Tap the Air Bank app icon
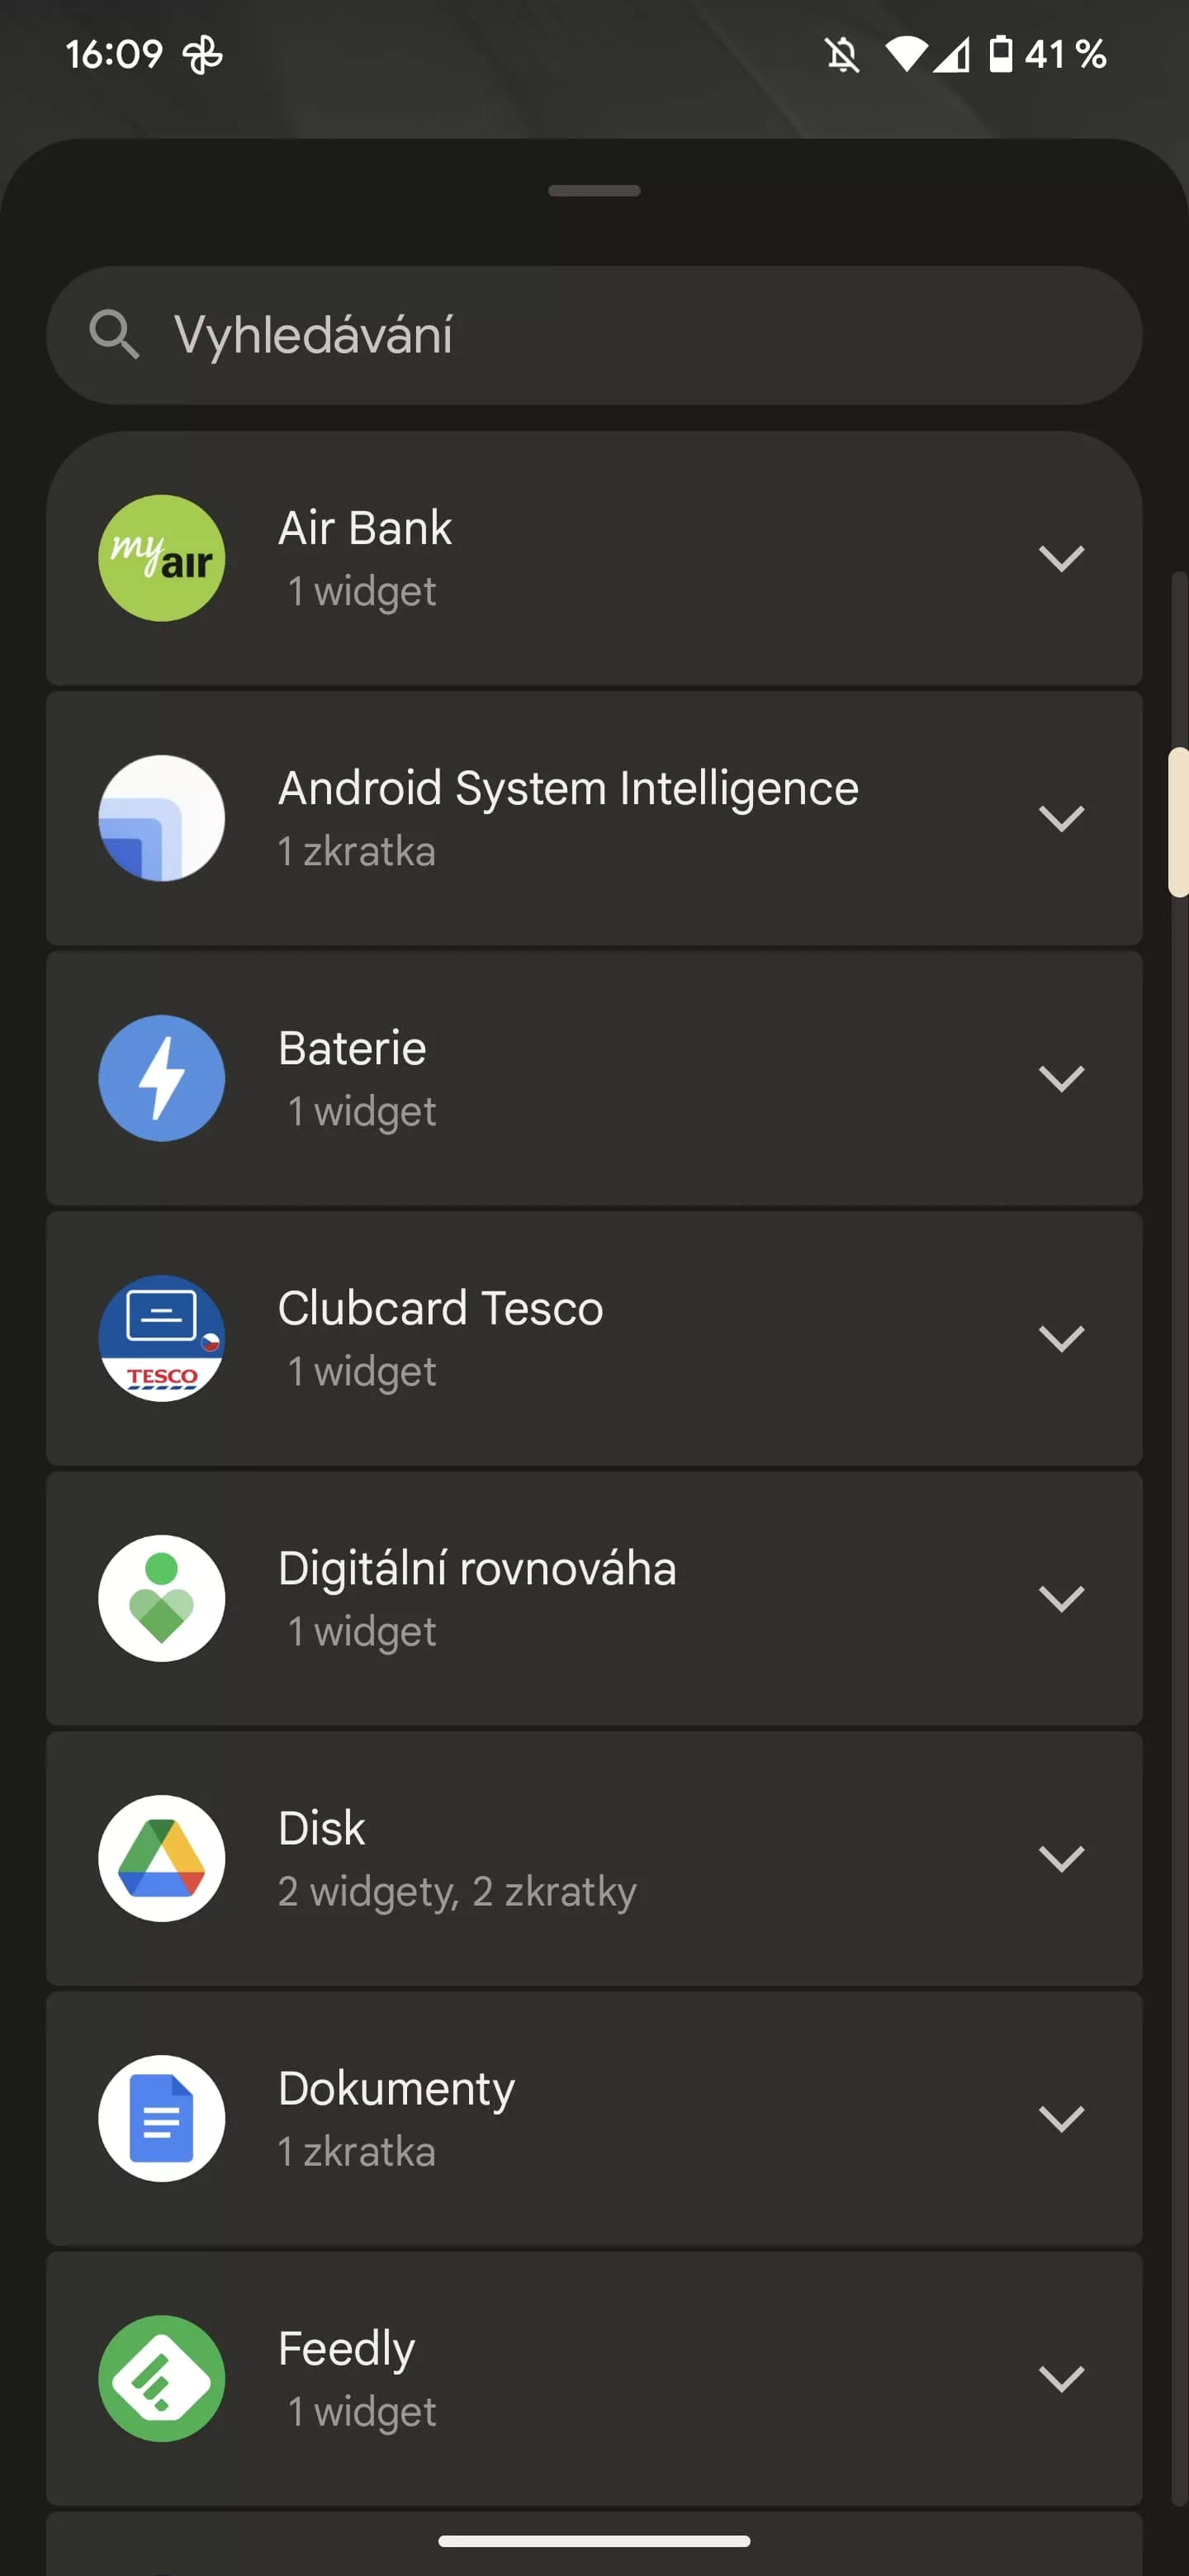This screenshot has width=1189, height=2576. point(161,558)
